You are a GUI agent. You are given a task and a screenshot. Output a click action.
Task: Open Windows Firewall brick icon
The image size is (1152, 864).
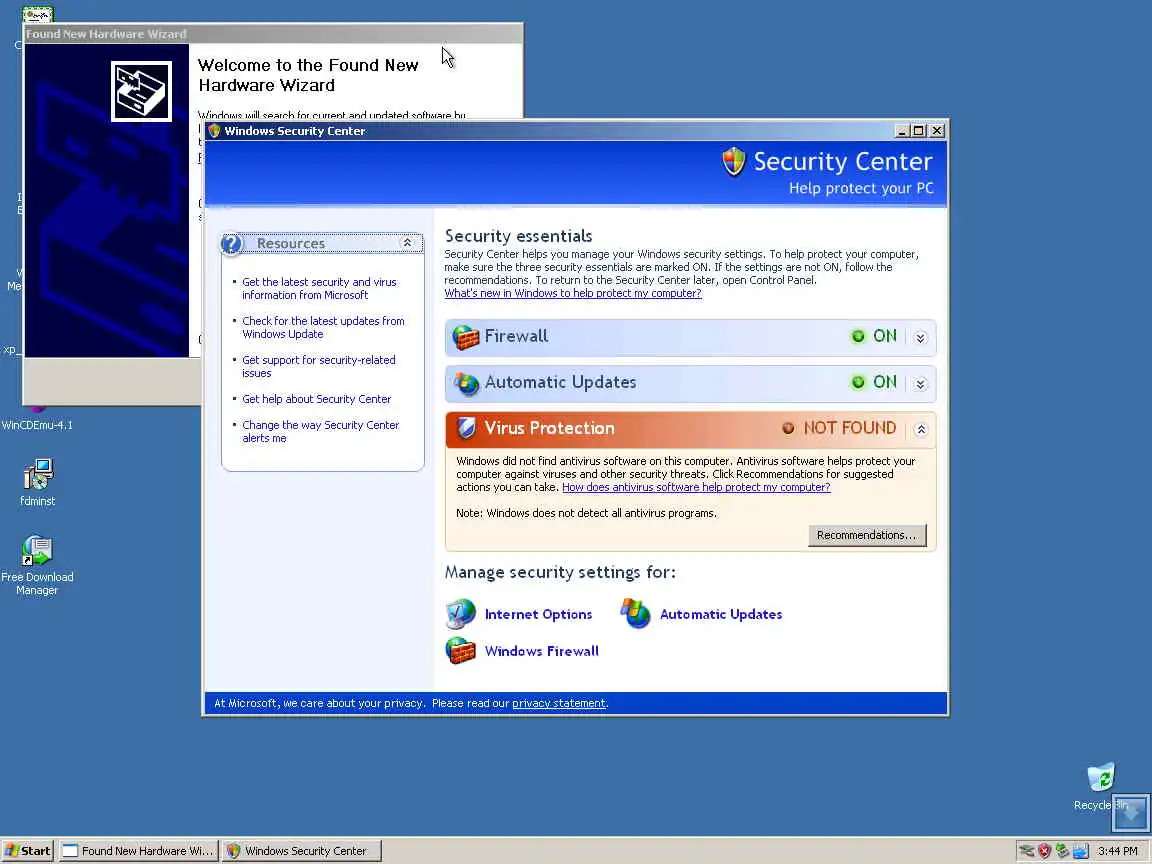click(x=461, y=650)
